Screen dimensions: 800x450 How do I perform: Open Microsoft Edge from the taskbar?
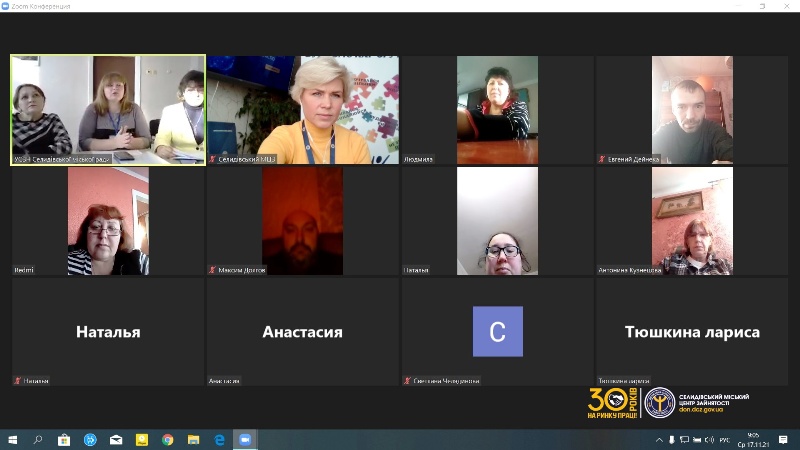point(219,440)
